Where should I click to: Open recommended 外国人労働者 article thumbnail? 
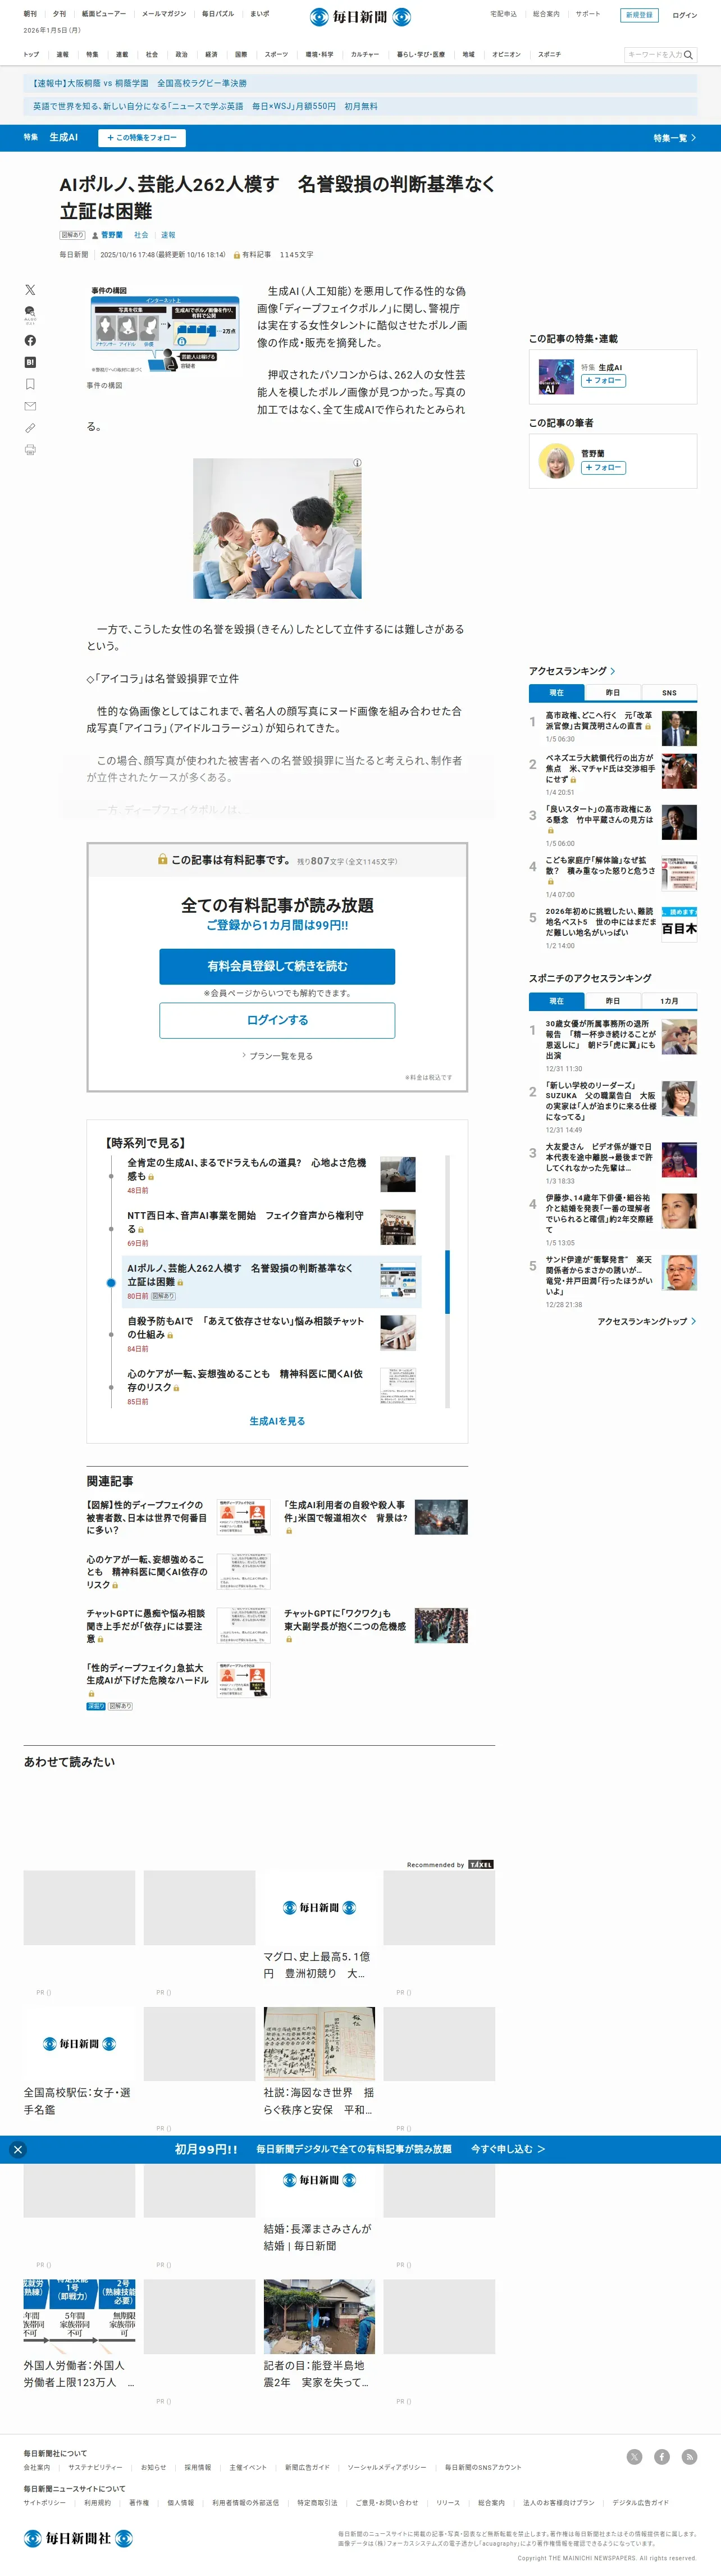click(x=79, y=2316)
